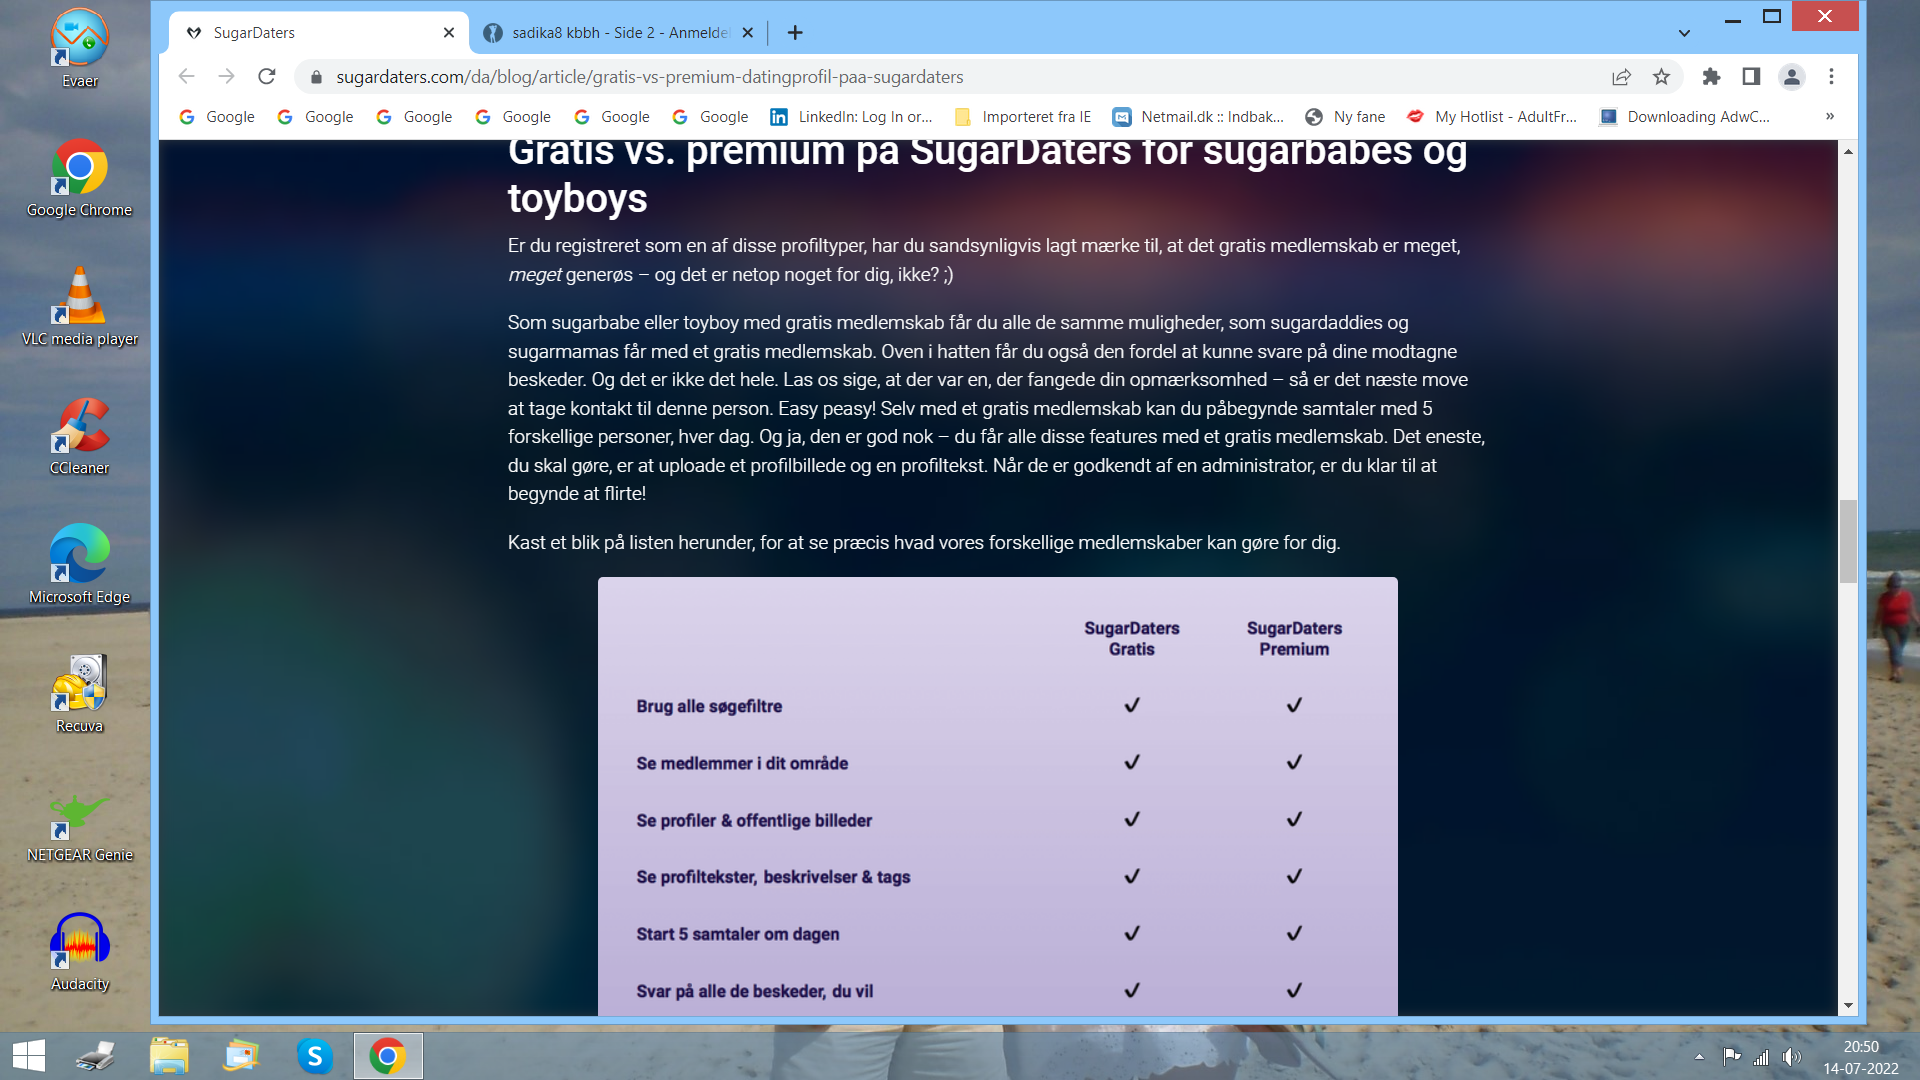The width and height of the screenshot is (1920, 1080).
Task: Click the padlock site info icon
Action: point(316,77)
